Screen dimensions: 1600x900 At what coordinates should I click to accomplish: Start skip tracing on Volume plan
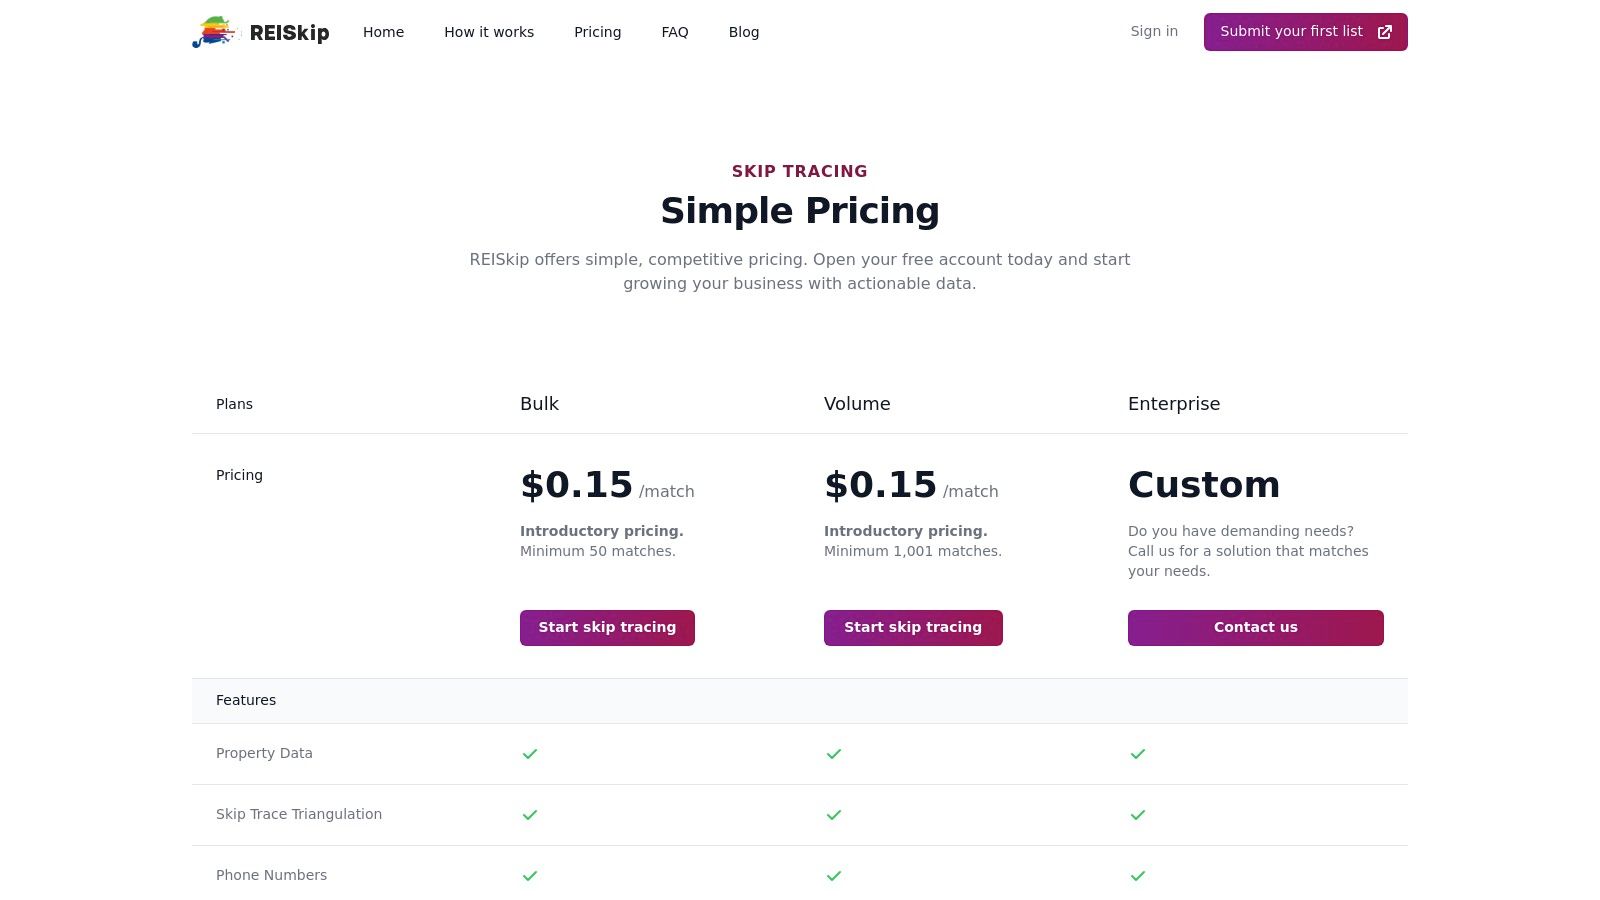pyautogui.click(x=913, y=628)
